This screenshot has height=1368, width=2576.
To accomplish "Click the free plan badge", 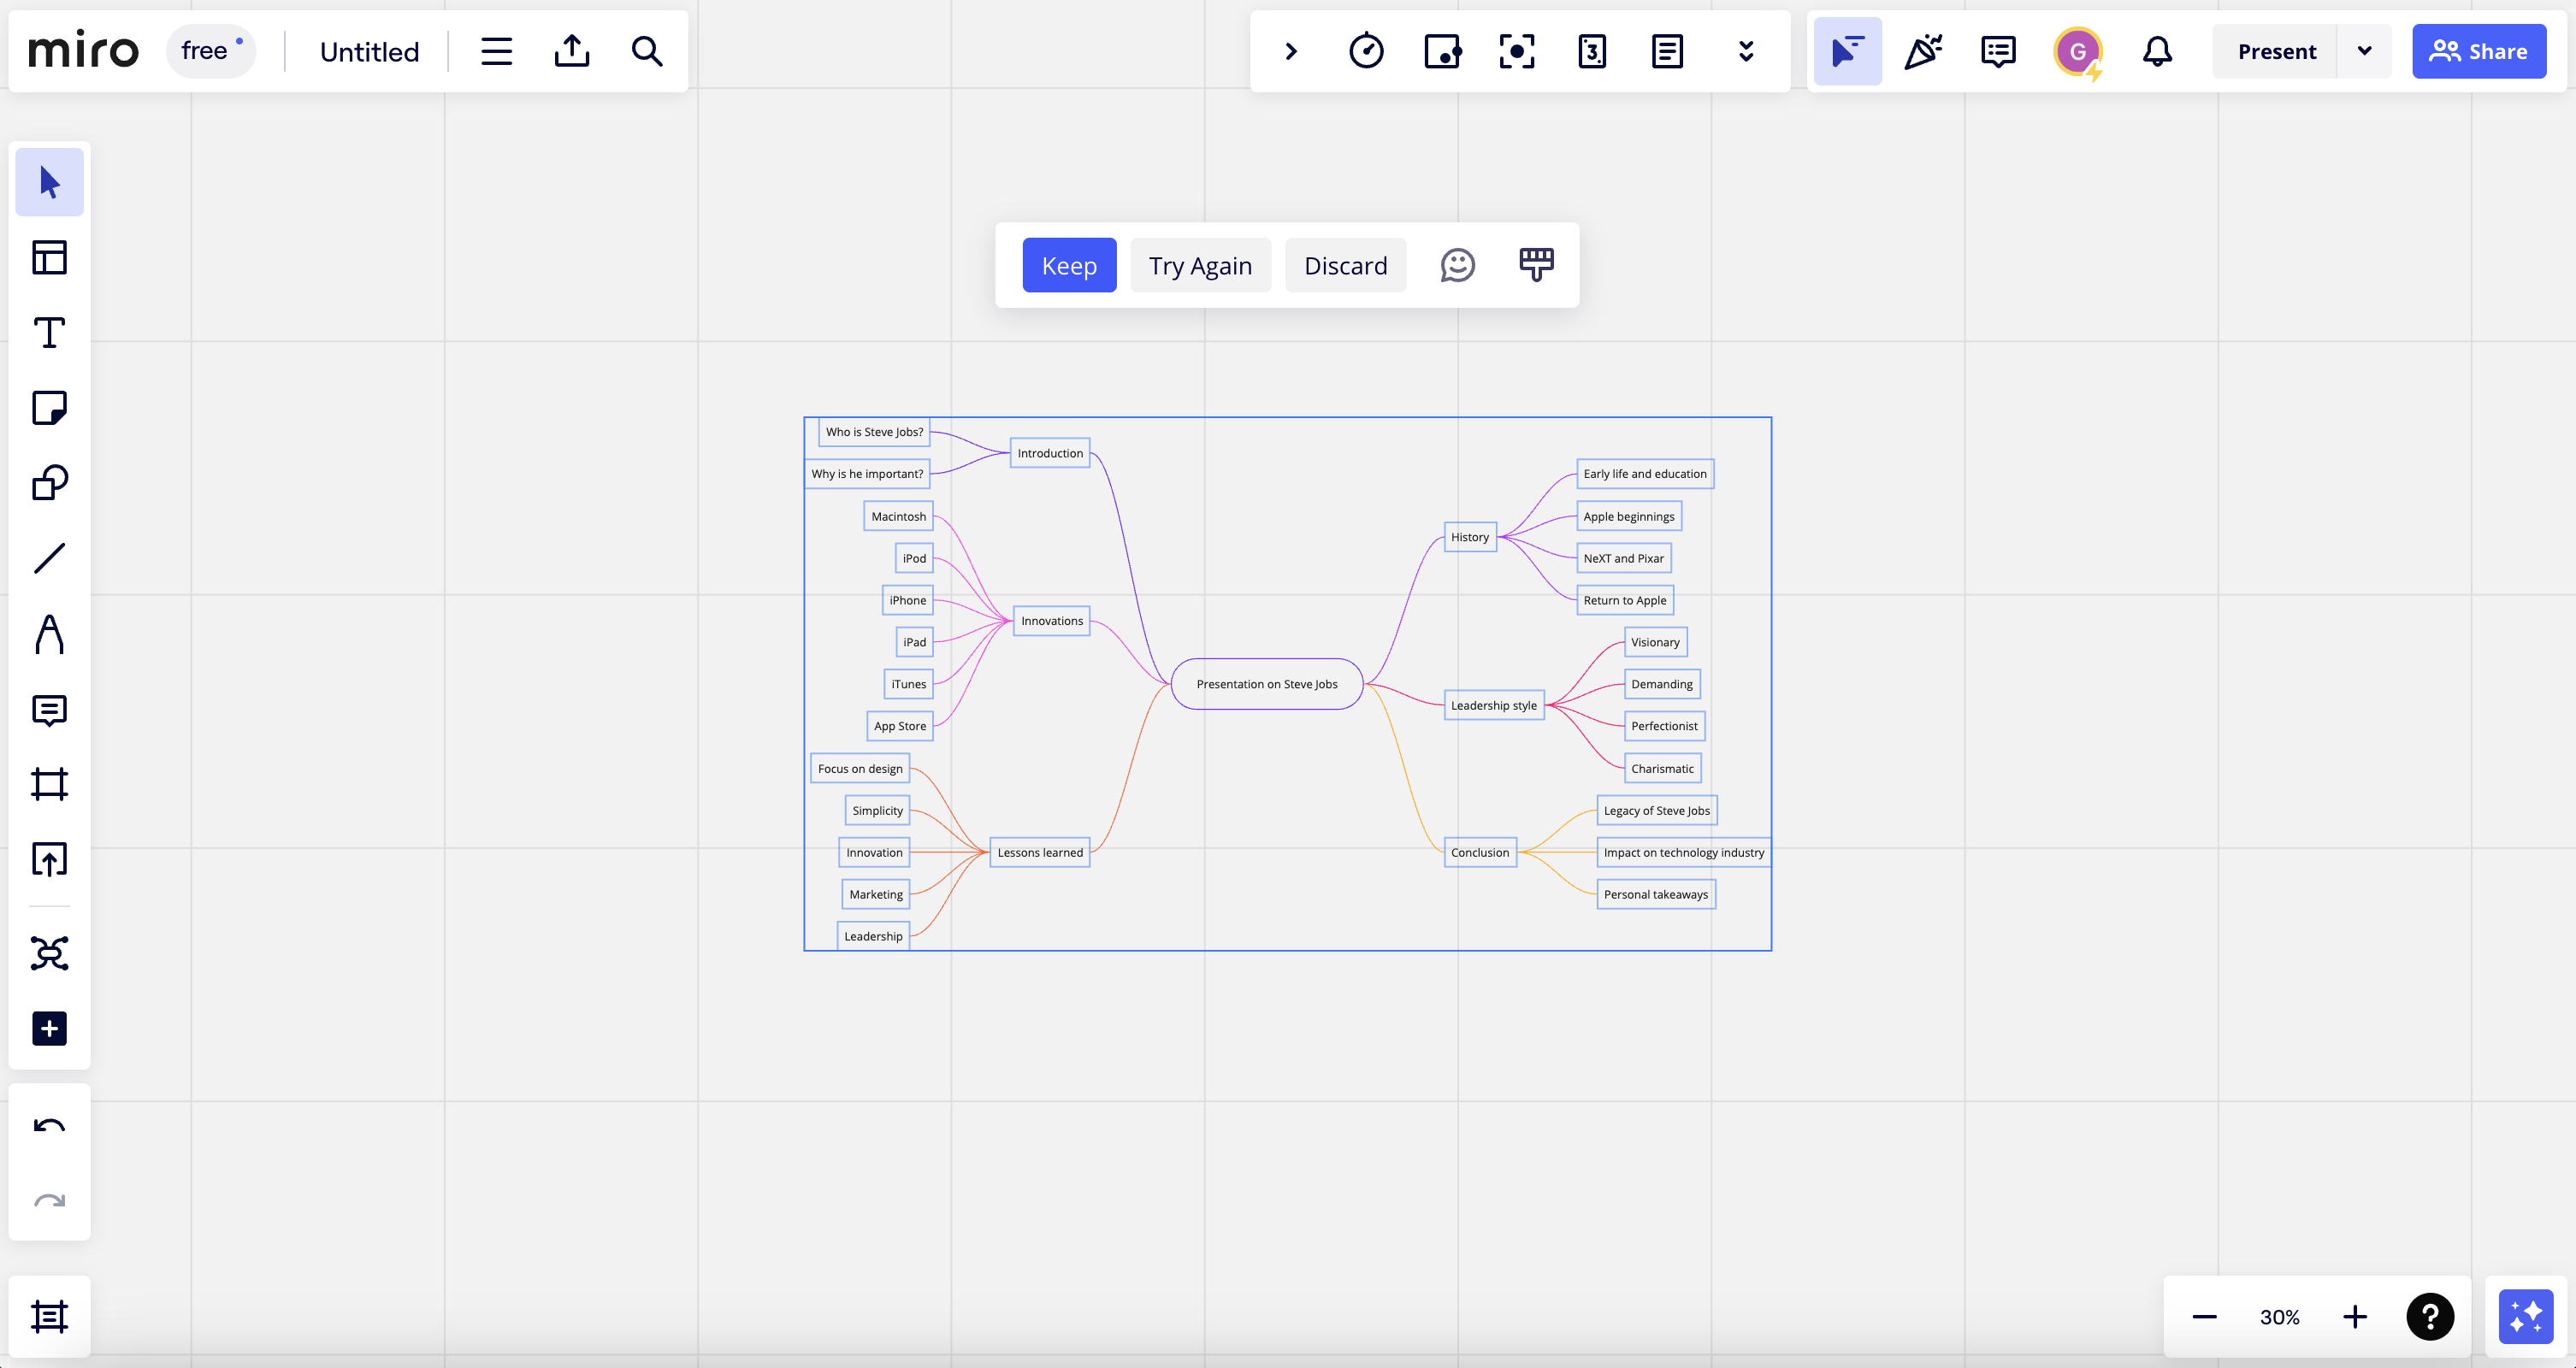I will pyautogui.click(x=211, y=50).
